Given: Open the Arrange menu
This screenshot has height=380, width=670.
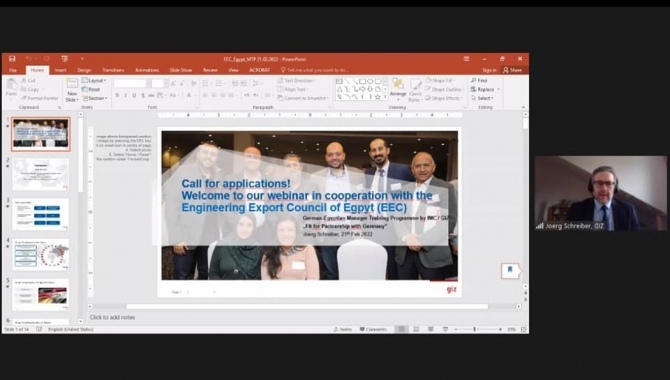Looking at the screenshot, I should [x=398, y=89].
